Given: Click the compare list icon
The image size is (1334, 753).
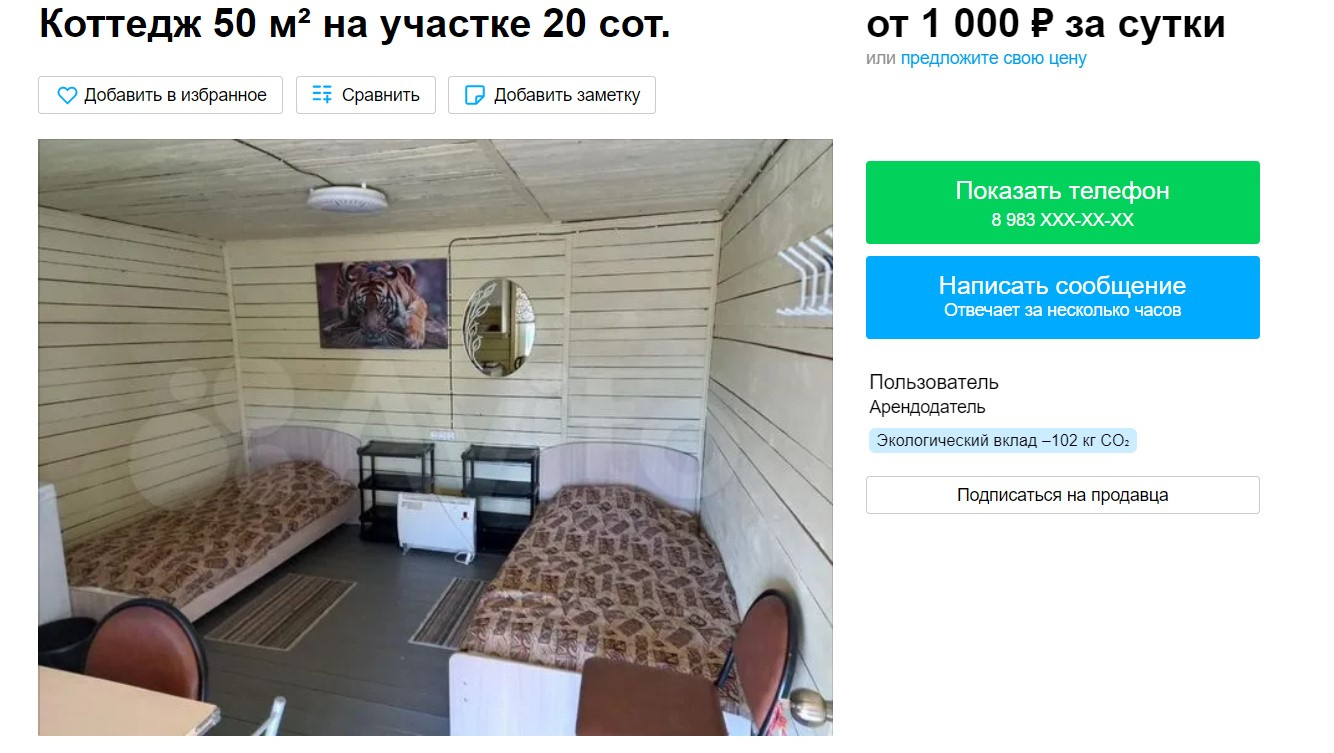Looking at the screenshot, I should coord(322,95).
